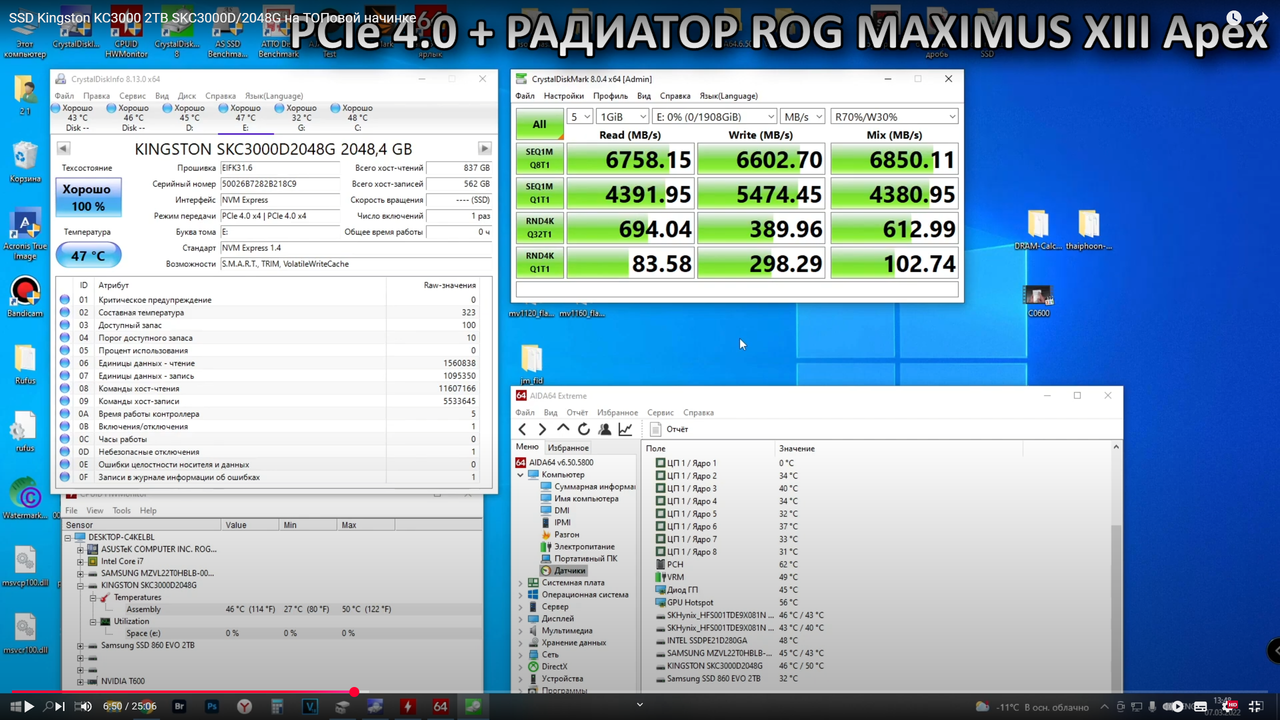Select disk C: 48 °C tab in CrystalDiskInfo
The width and height of the screenshot is (1280, 720).
[357, 117]
